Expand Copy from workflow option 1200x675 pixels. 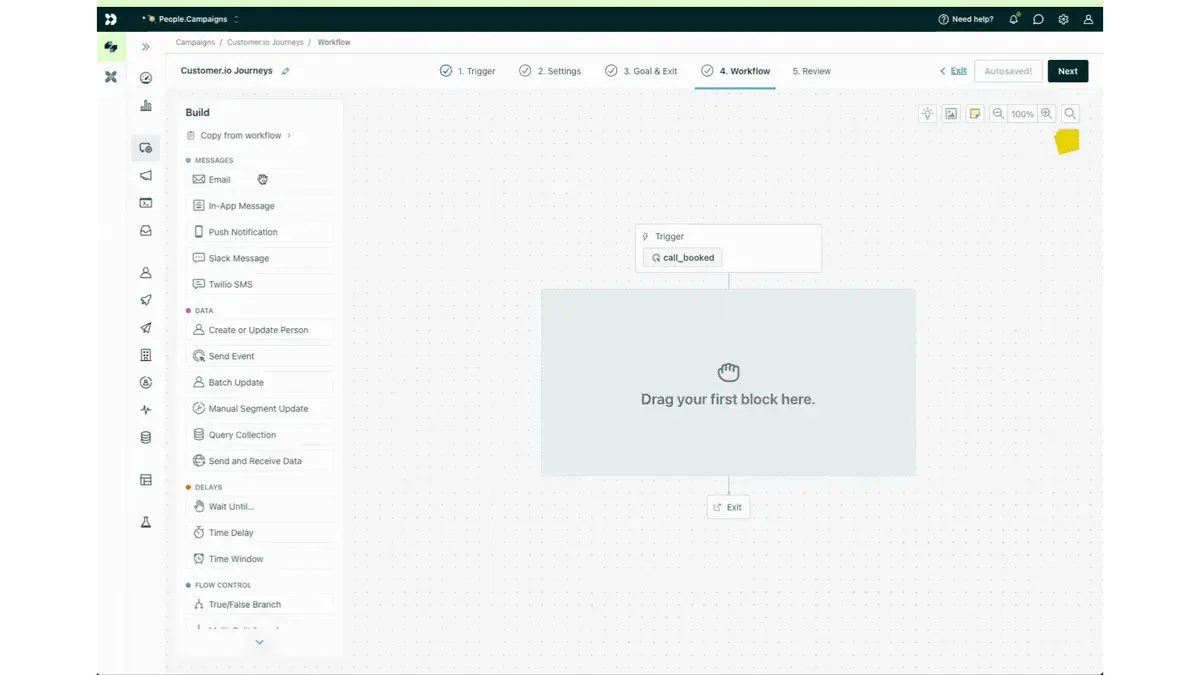(x=239, y=136)
